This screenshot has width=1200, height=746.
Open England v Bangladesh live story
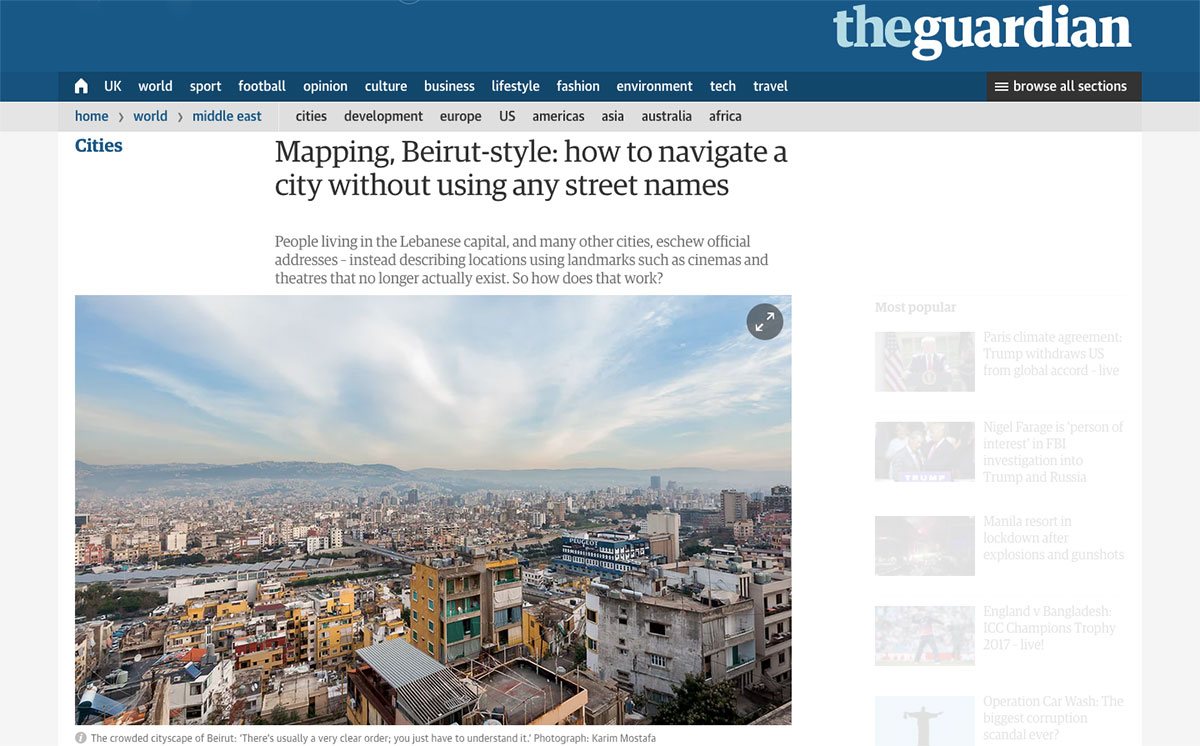pos(1048,627)
